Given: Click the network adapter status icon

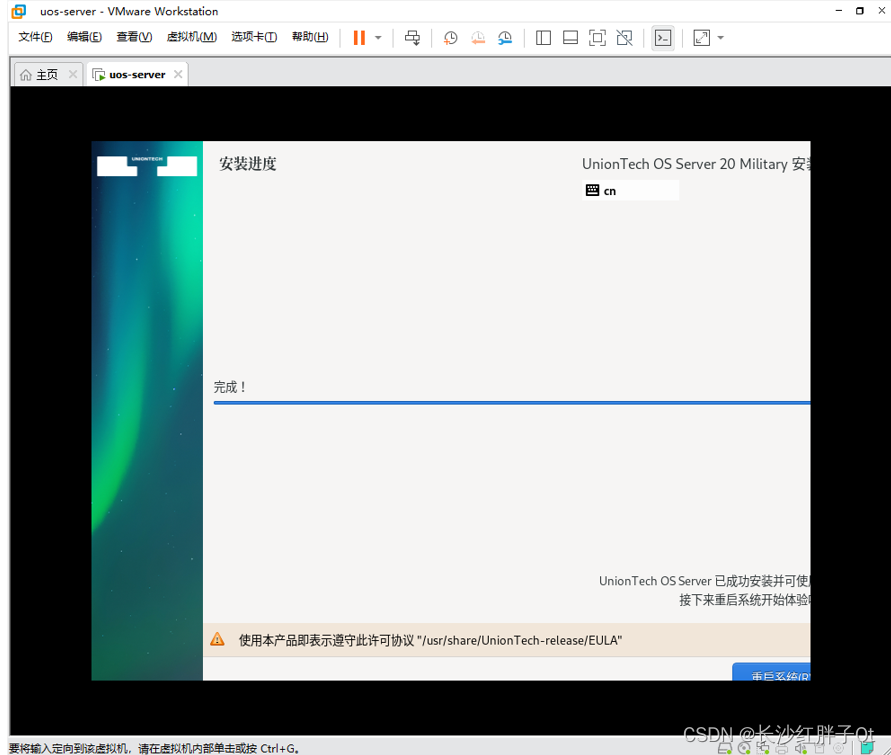Looking at the screenshot, I should pos(763,748).
